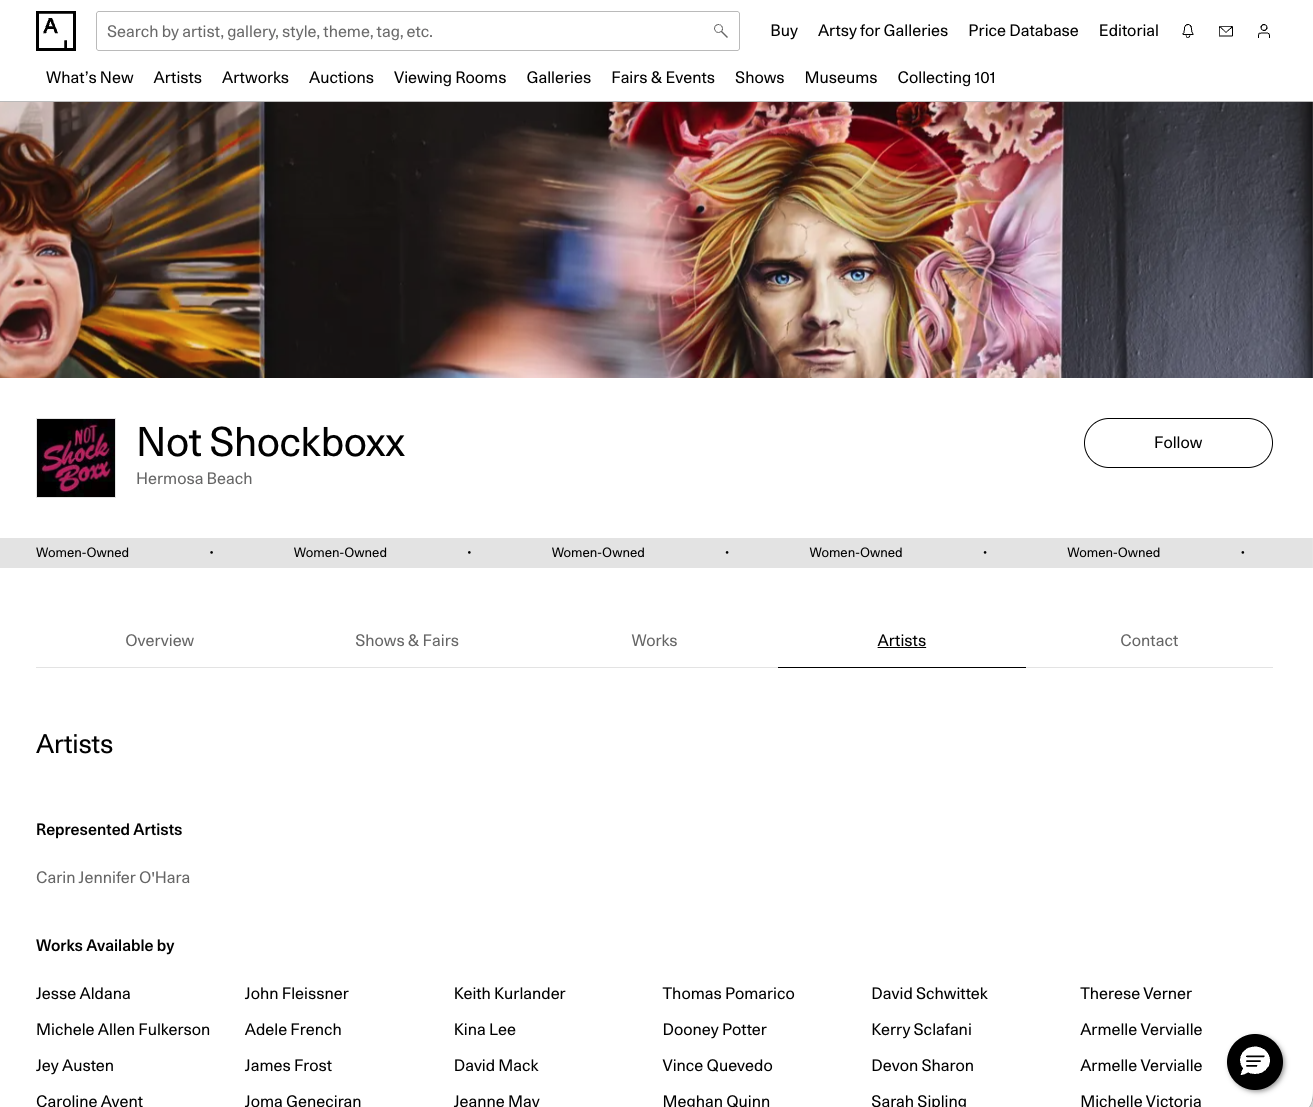Open the chat support bubble
The width and height of the screenshot is (1313, 1107).
coord(1255,1062)
